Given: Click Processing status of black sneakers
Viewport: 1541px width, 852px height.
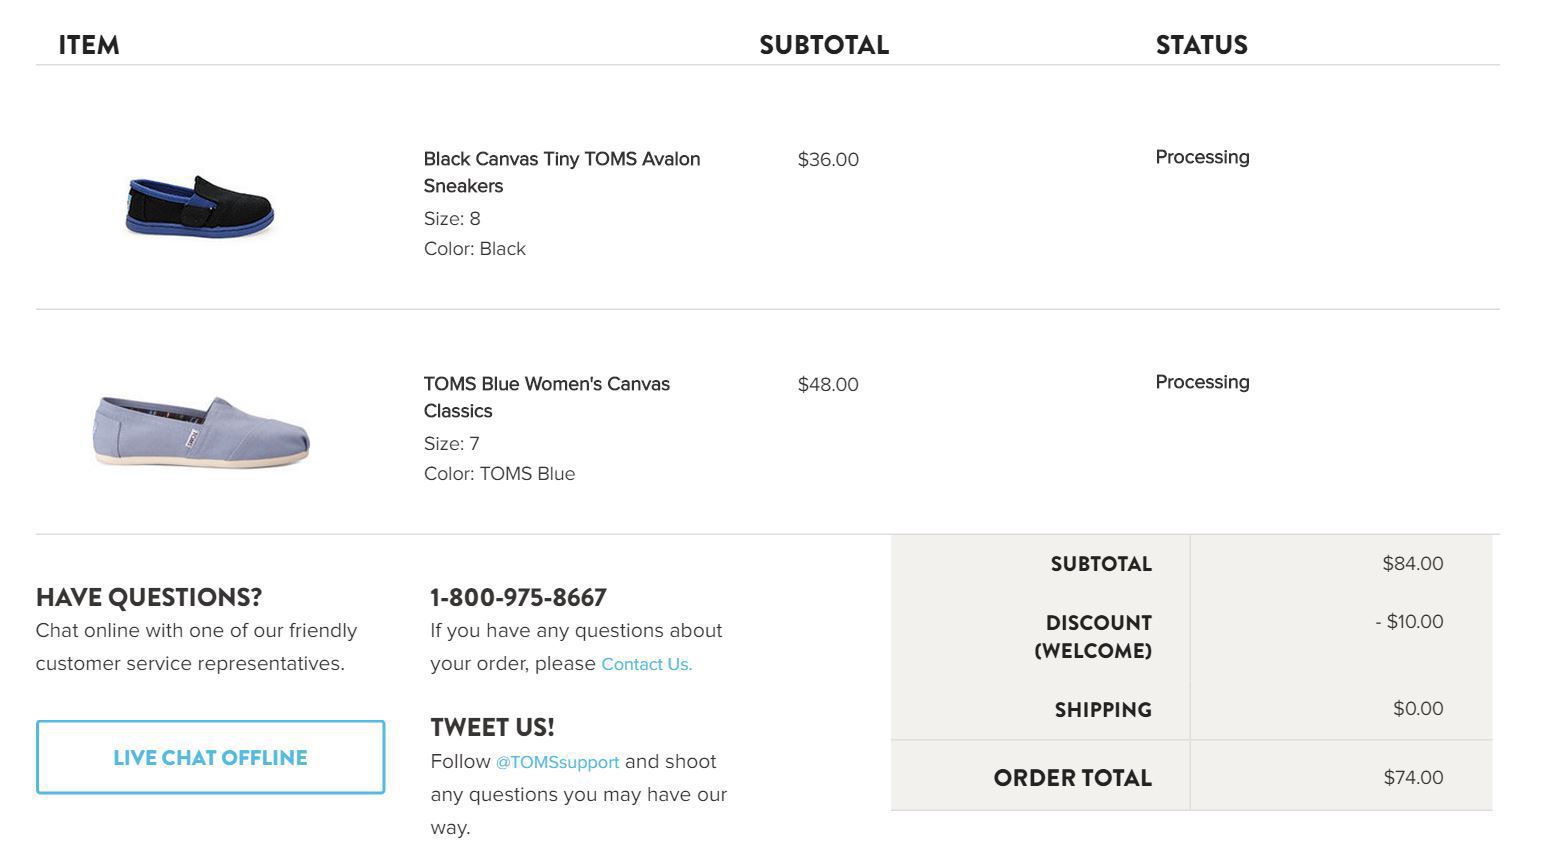Looking at the screenshot, I should (x=1202, y=157).
